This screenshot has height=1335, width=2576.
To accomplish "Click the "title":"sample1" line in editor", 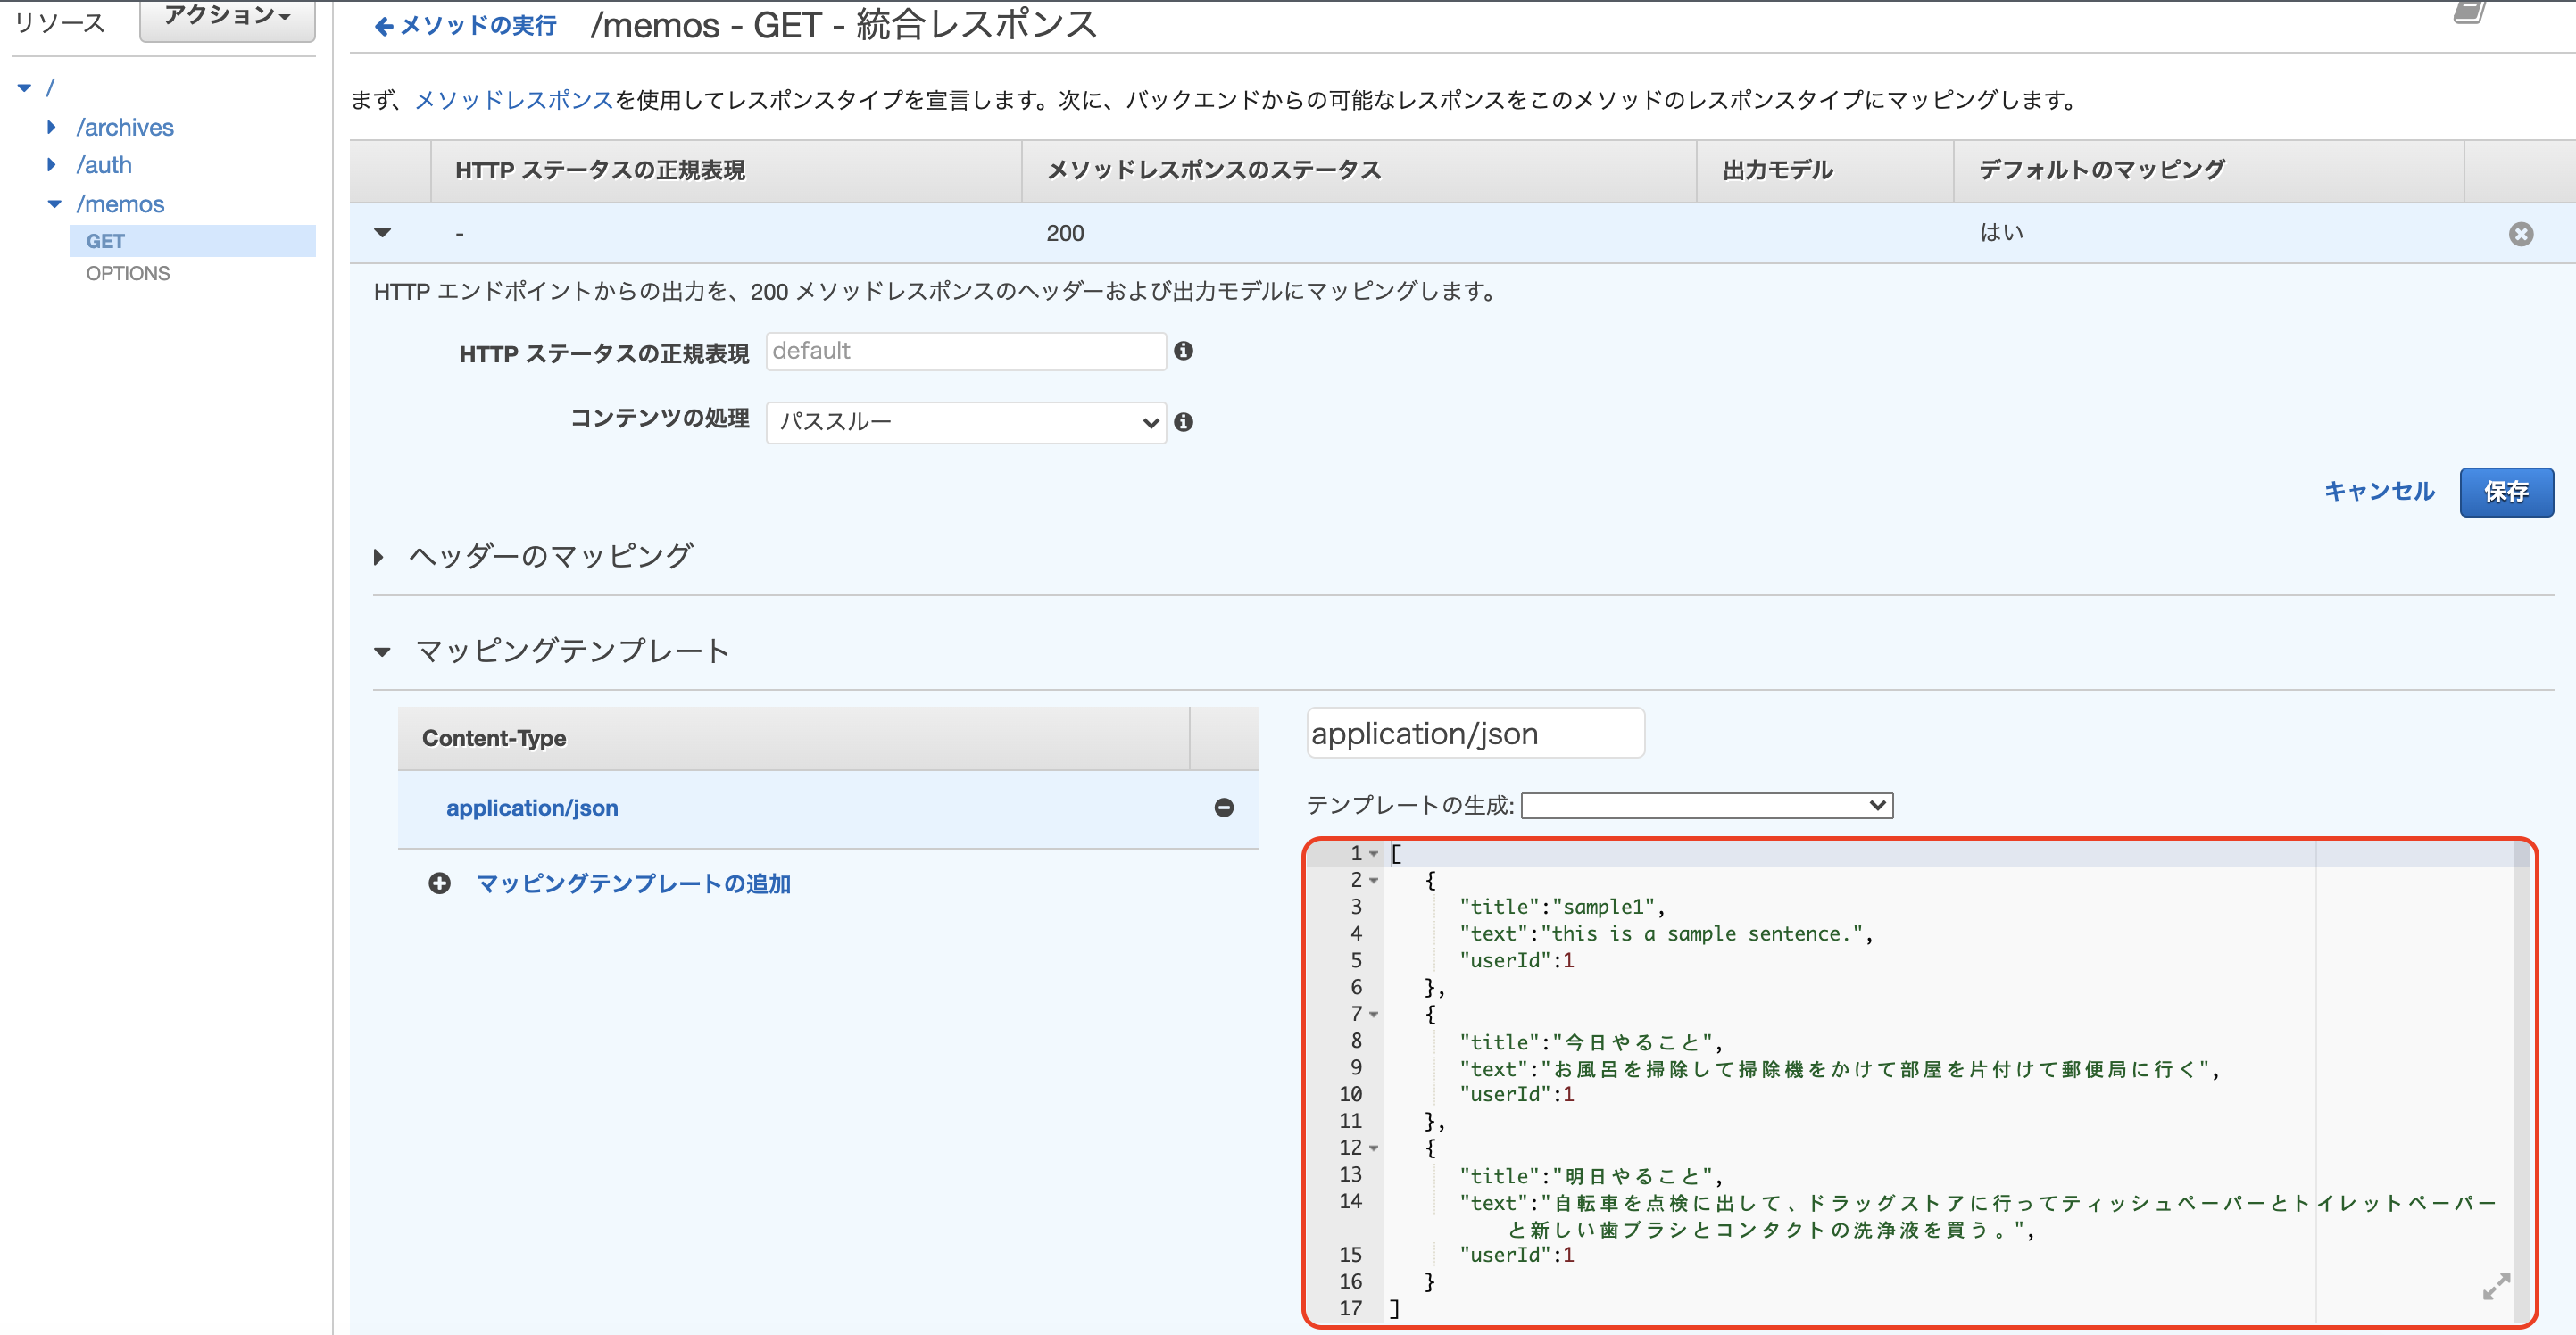I will pos(1562,907).
